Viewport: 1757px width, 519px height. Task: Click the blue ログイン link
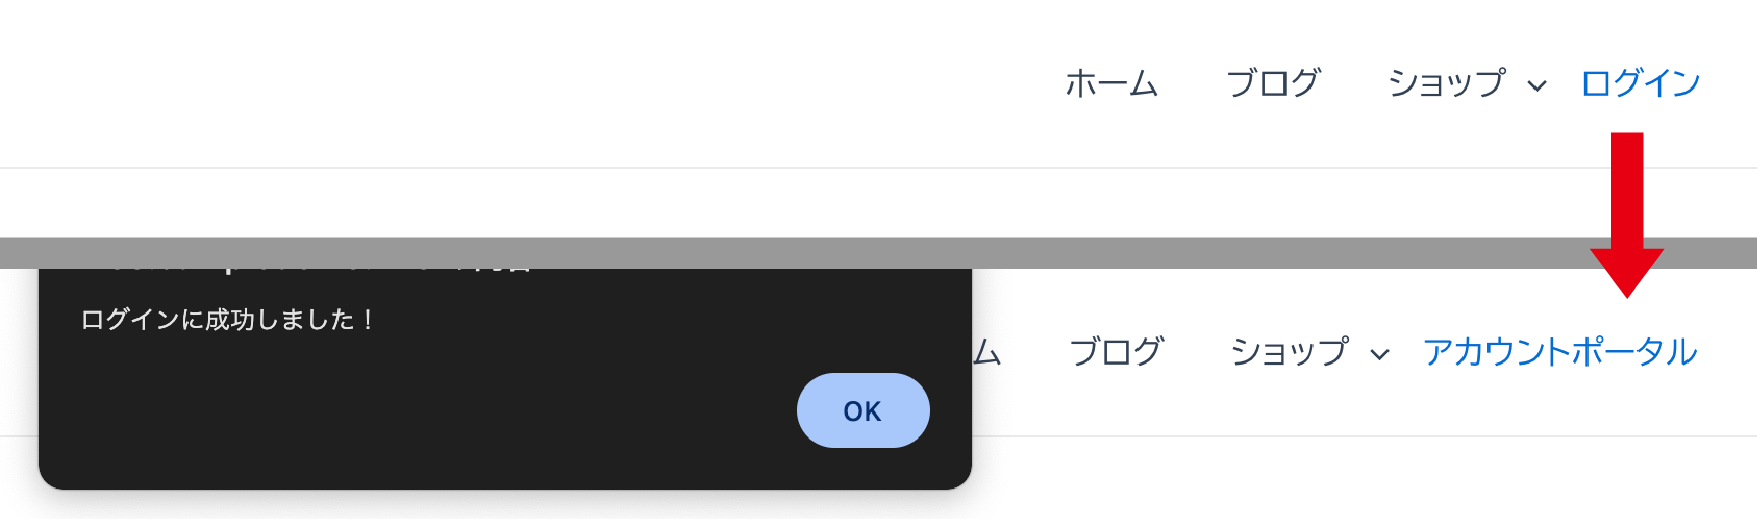1640,83
